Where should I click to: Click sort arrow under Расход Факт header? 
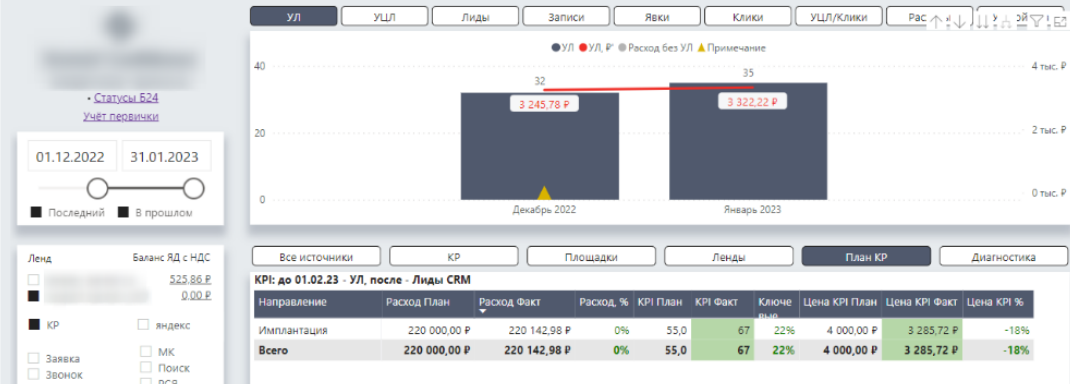tap(483, 312)
